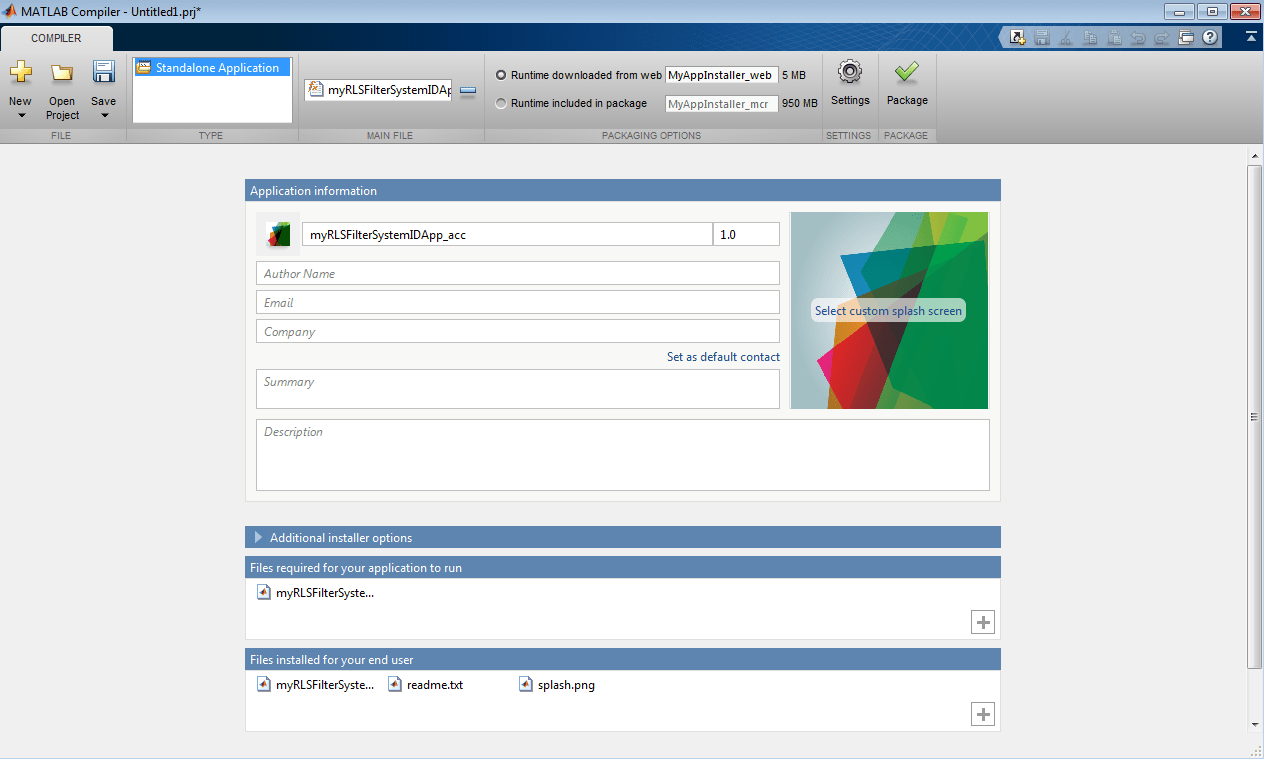1264x759 pixels.
Task: Click Select custom splash screen
Action: pyautogui.click(x=888, y=311)
